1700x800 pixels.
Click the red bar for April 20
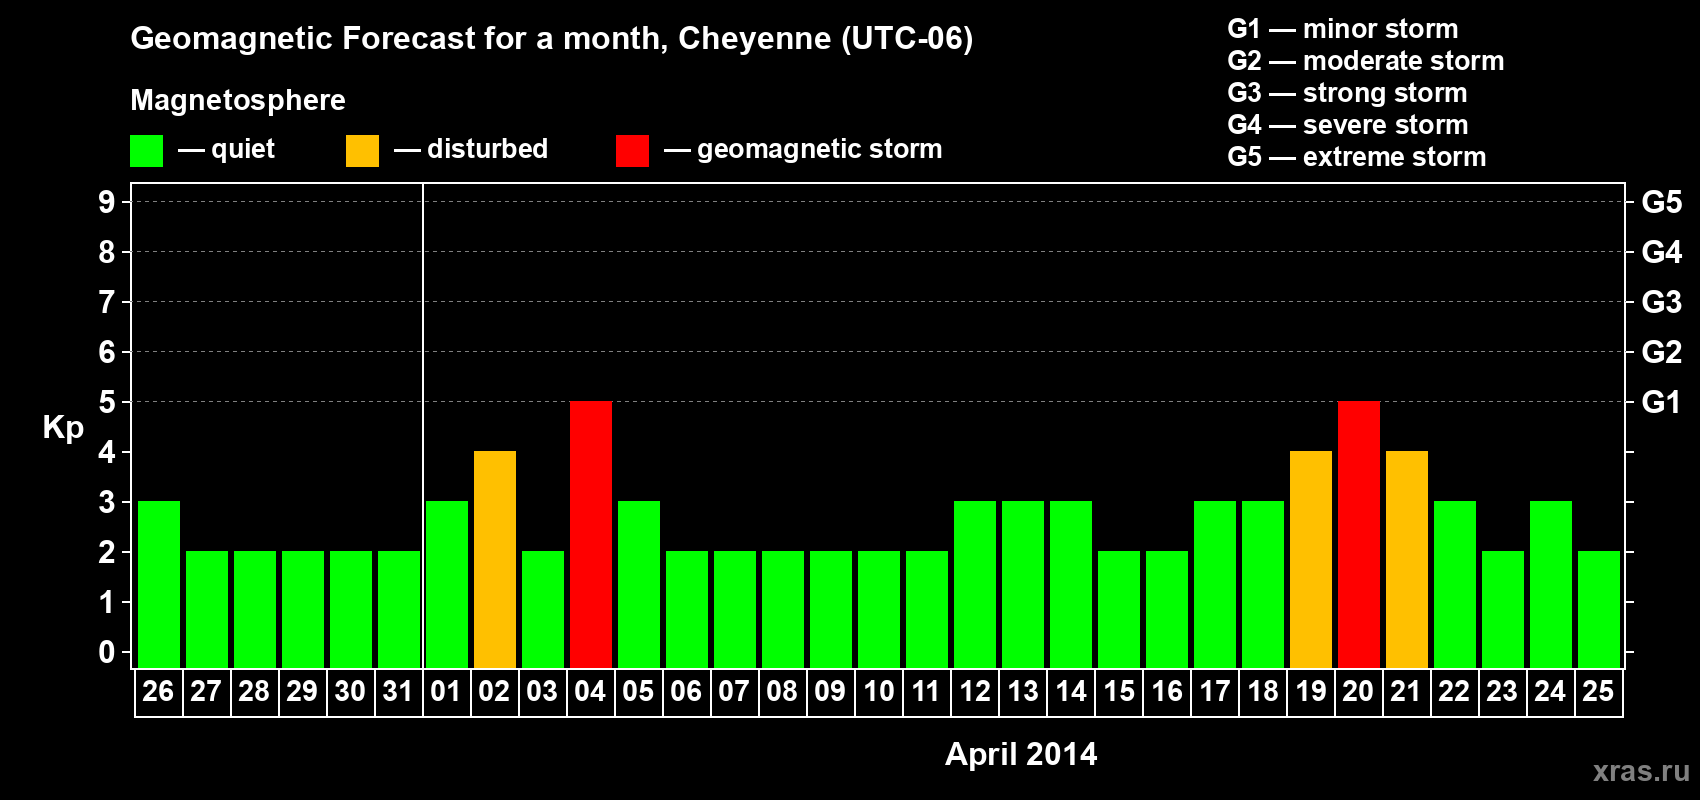(x=1359, y=534)
